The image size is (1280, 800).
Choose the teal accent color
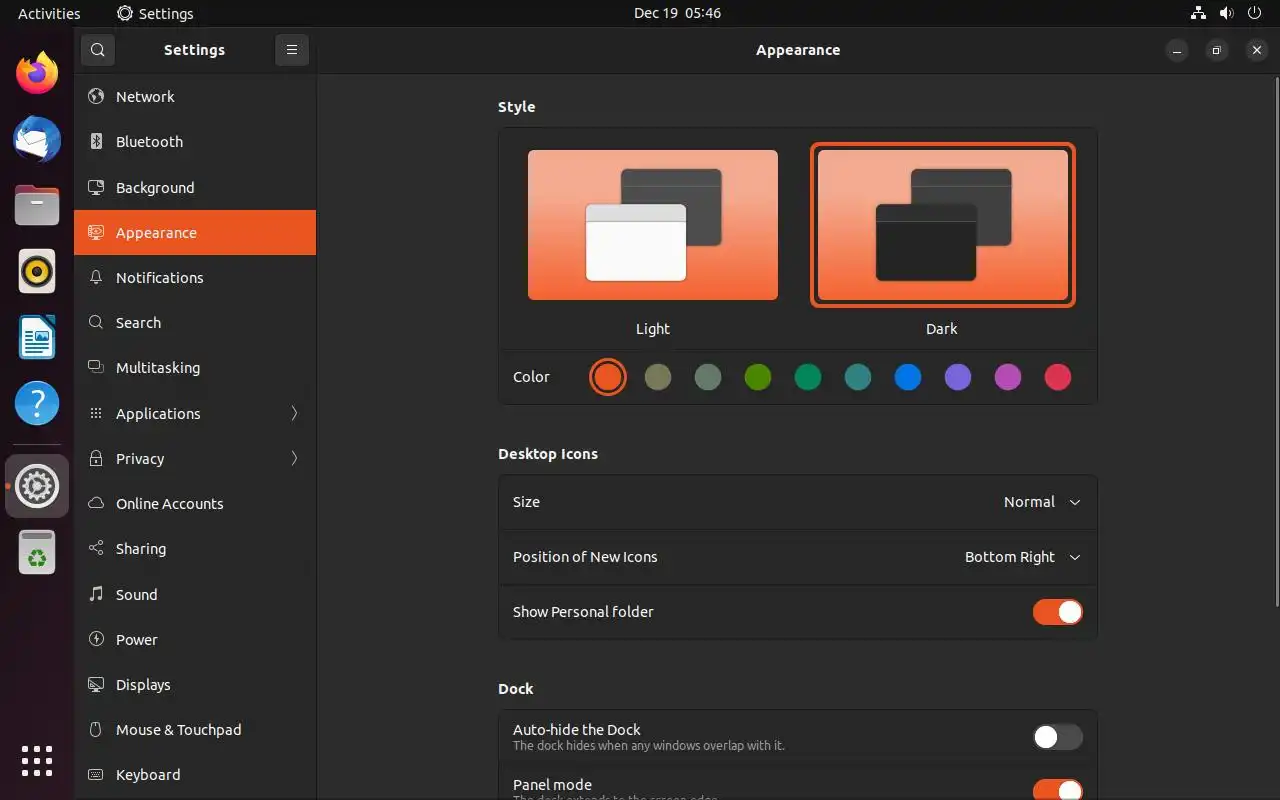(x=858, y=377)
